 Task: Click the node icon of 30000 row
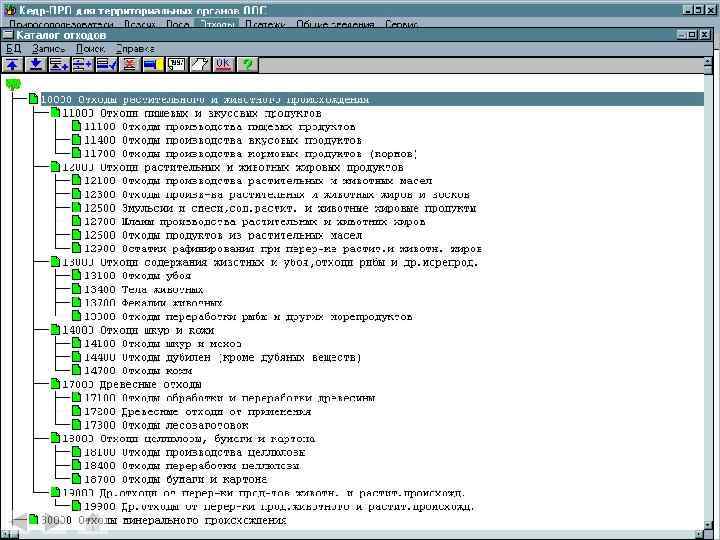point(34,519)
